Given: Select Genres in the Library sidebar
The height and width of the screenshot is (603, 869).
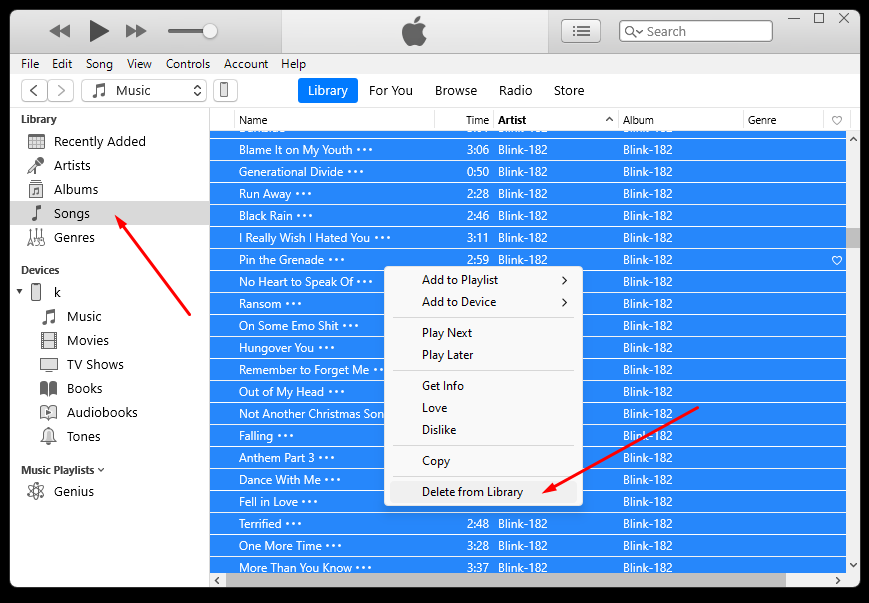Looking at the screenshot, I should [110, 237].
